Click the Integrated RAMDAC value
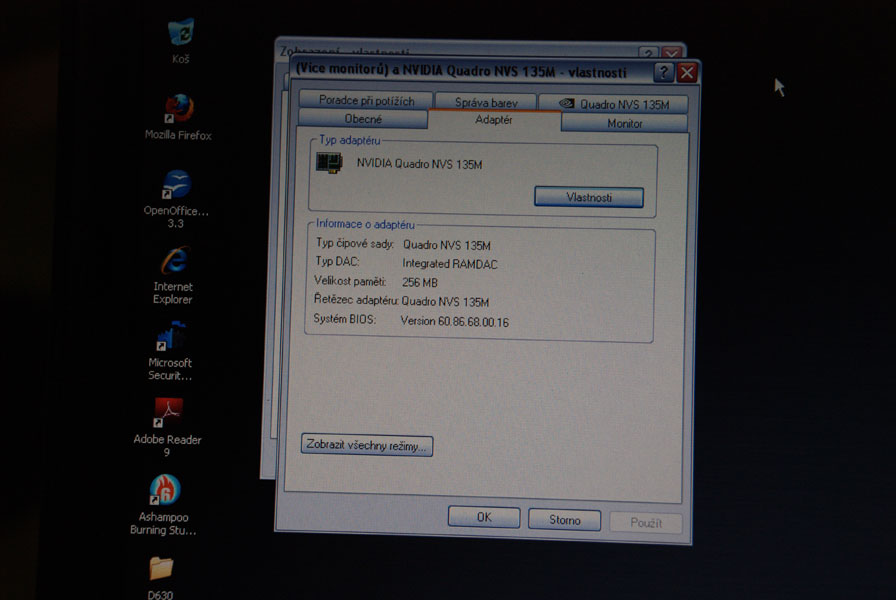The height and width of the screenshot is (600, 896). 450,264
